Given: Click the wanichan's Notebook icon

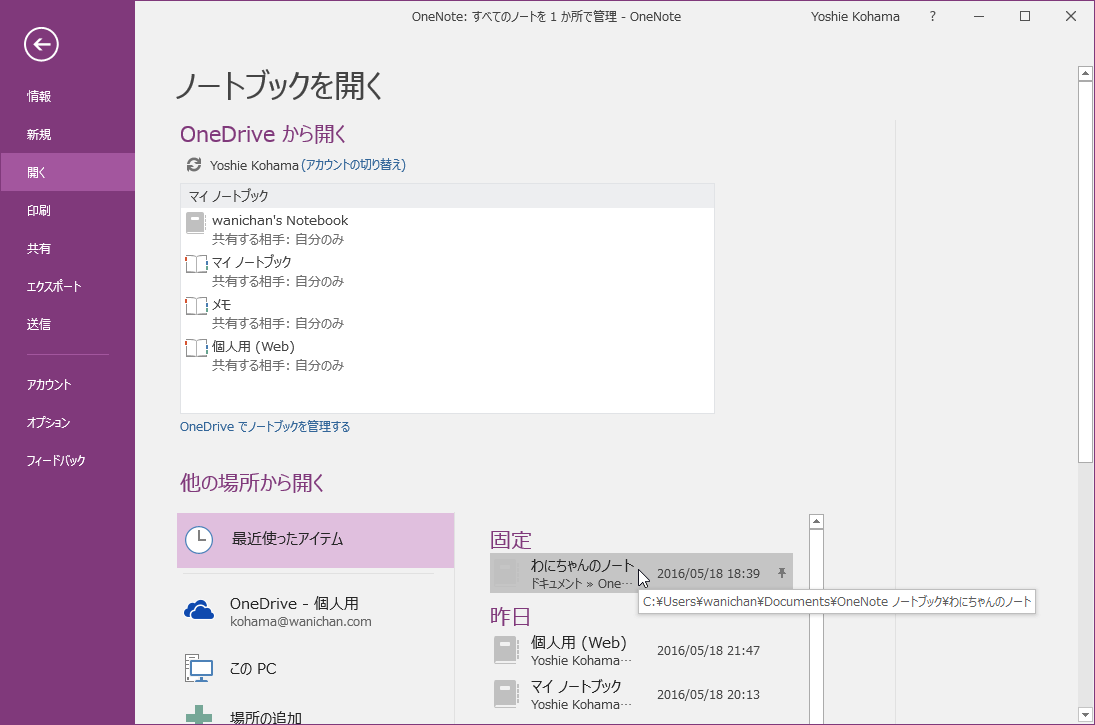Looking at the screenshot, I should pos(196,223).
